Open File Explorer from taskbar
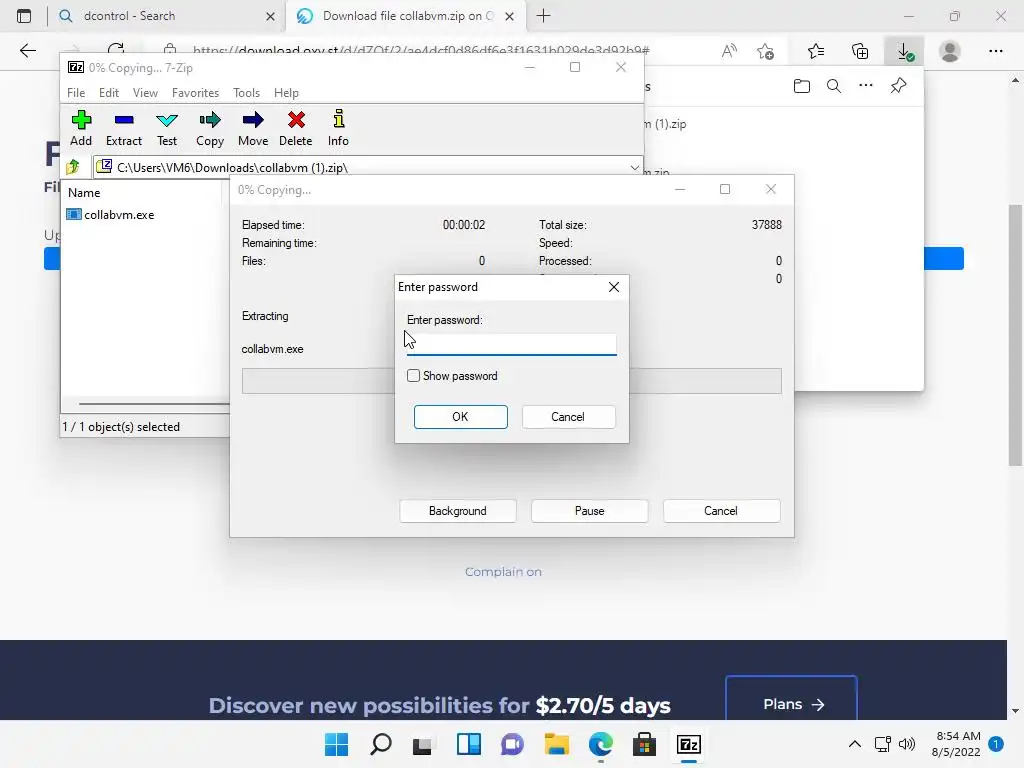Viewport: 1024px width, 768px height. coord(556,744)
